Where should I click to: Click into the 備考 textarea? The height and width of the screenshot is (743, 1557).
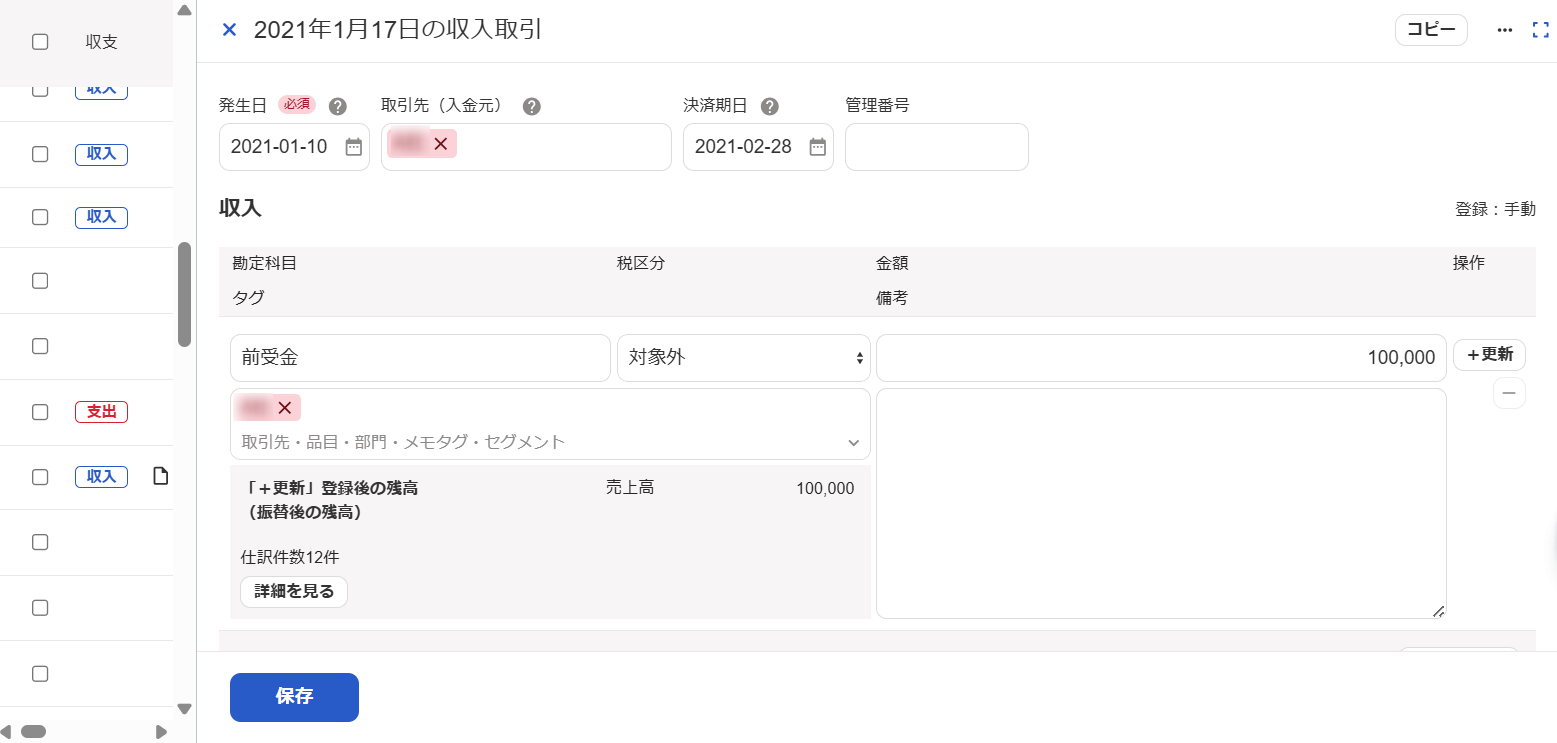(1161, 504)
